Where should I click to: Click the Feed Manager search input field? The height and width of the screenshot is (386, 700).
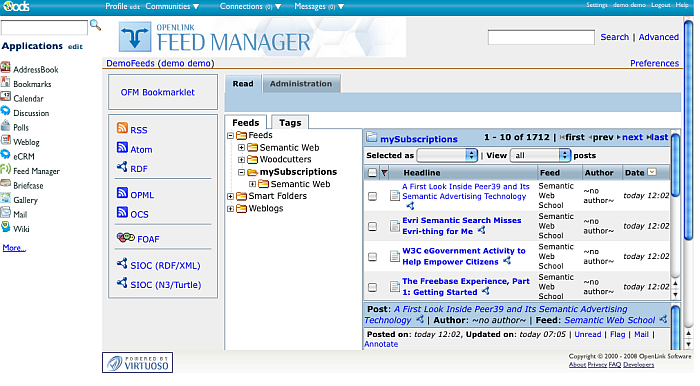pyautogui.click(x=541, y=37)
